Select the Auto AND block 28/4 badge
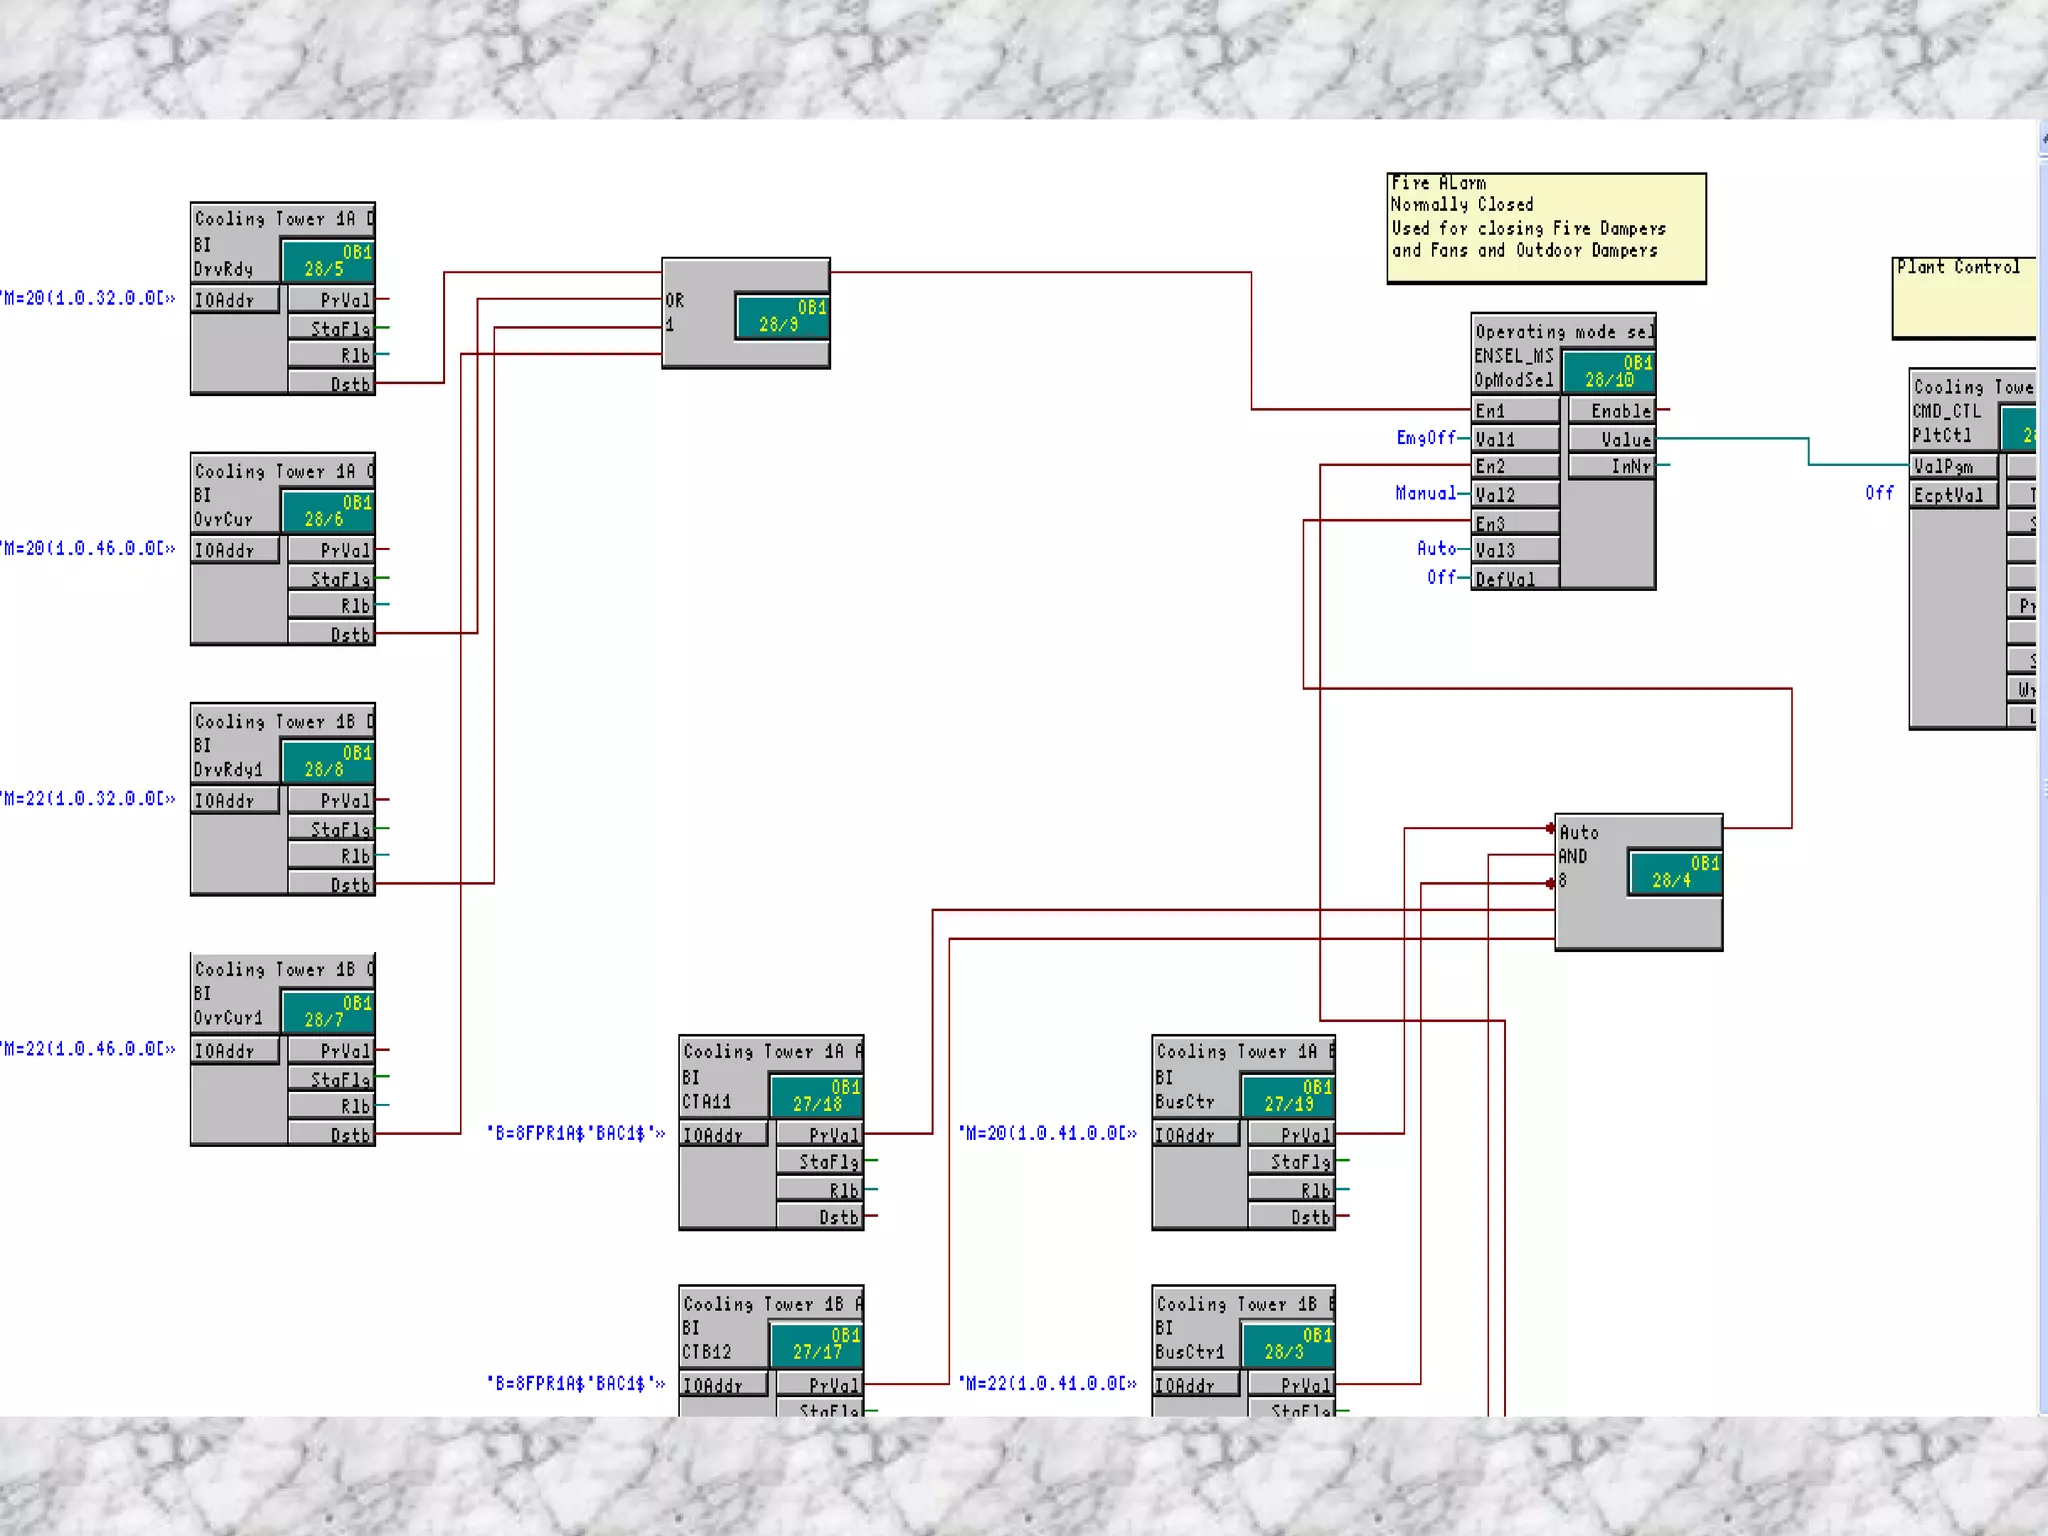2048x1536 pixels. 1675,872
